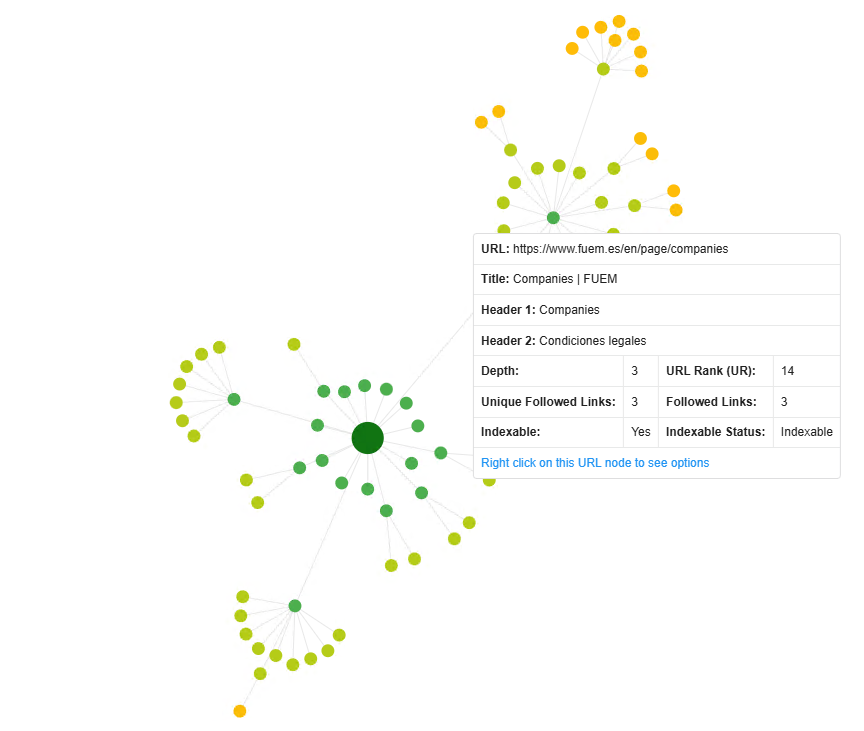Select the "Companies | FUEM" title row
The image size is (864, 731).
click(657, 279)
